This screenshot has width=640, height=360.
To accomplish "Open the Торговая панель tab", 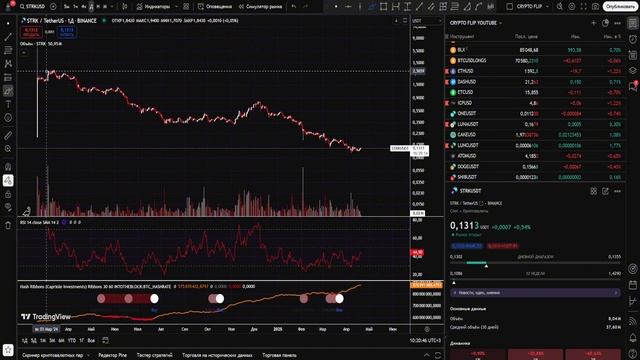I will [279, 355].
